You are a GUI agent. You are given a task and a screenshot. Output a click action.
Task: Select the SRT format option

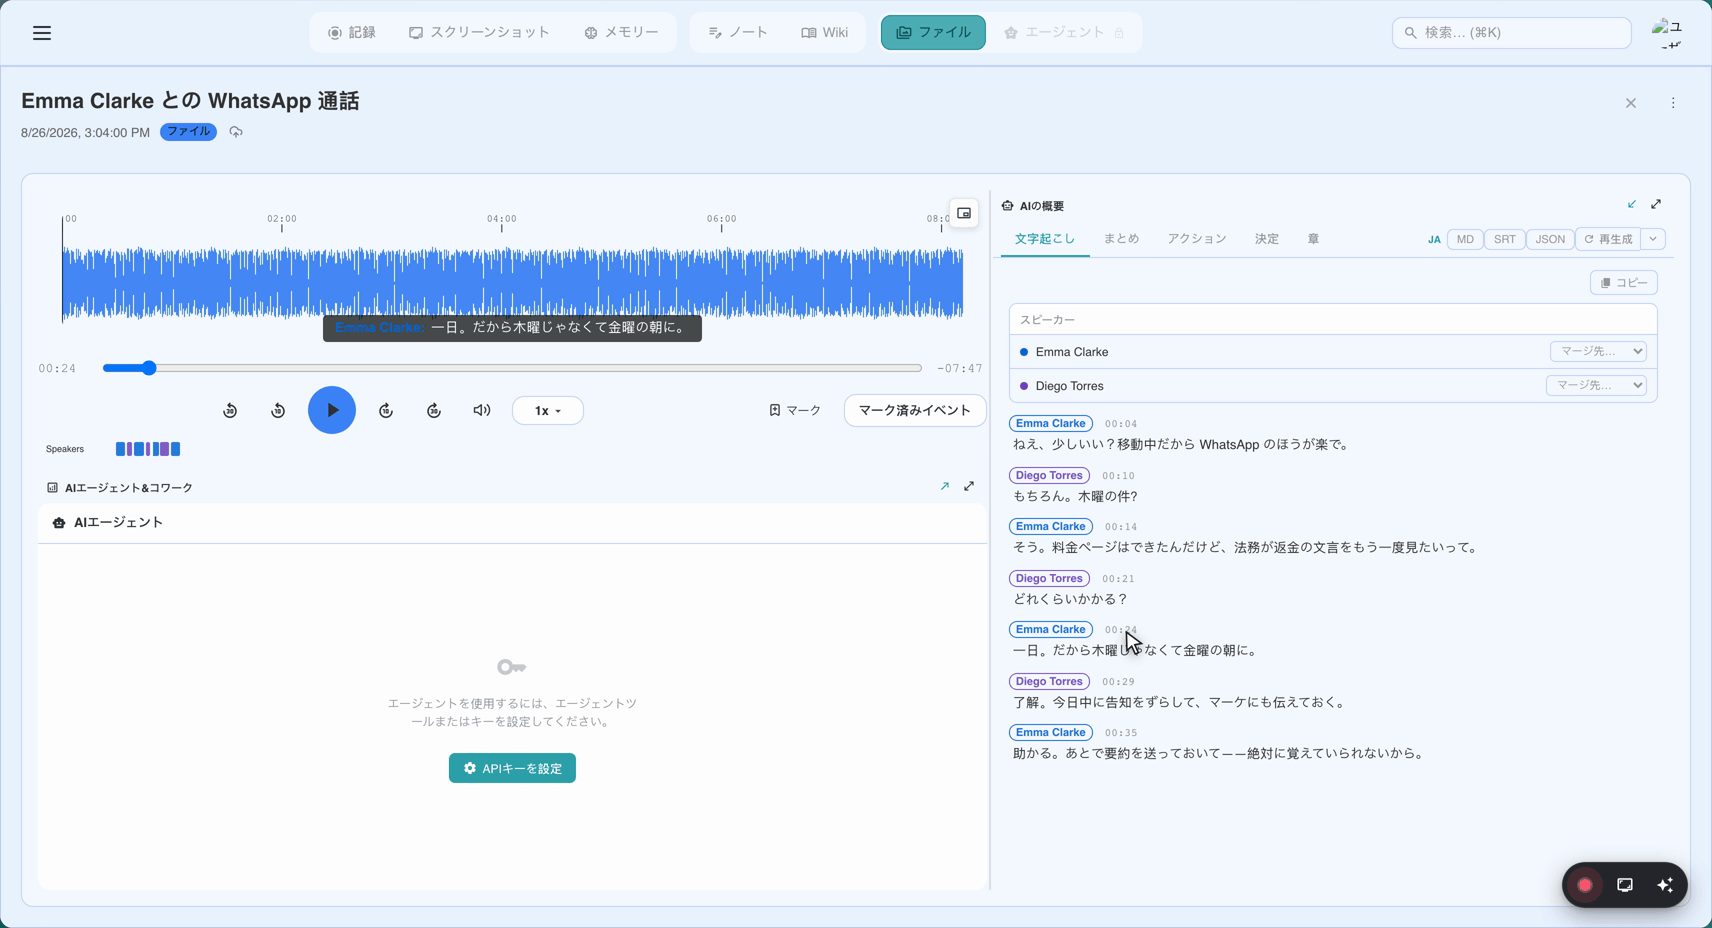[x=1505, y=239]
